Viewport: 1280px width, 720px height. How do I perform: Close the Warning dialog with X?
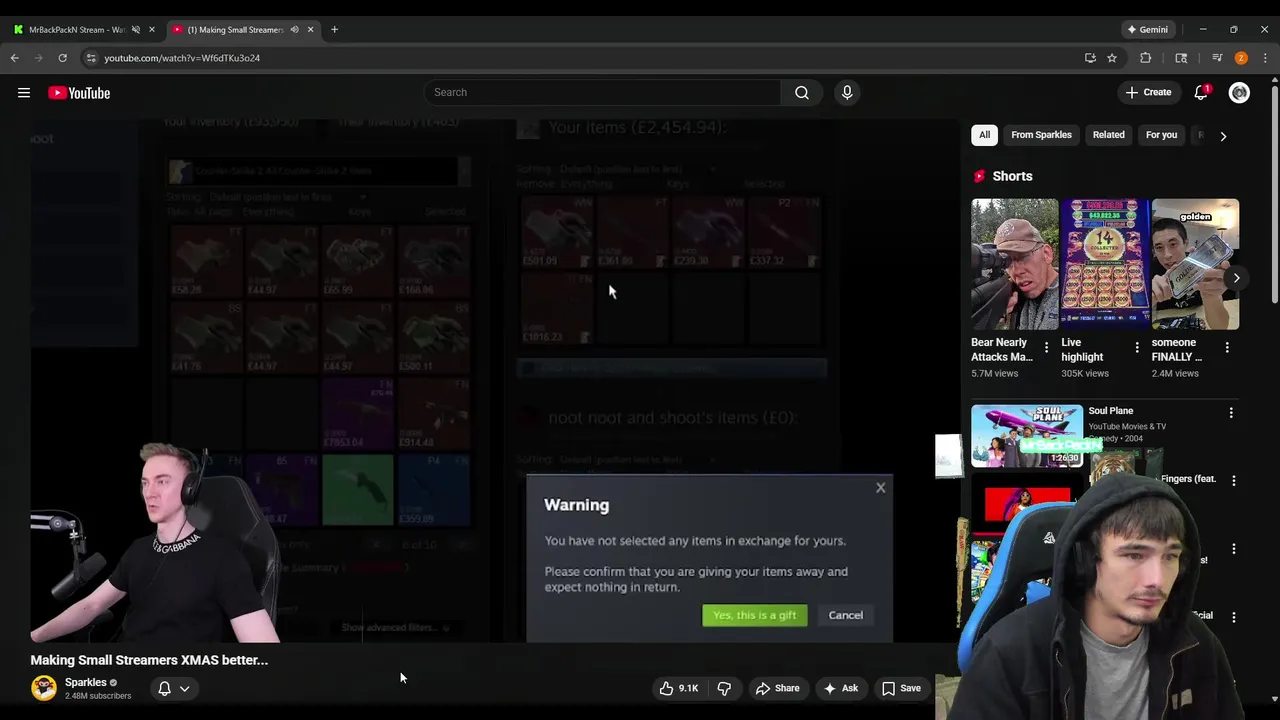[x=881, y=488]
